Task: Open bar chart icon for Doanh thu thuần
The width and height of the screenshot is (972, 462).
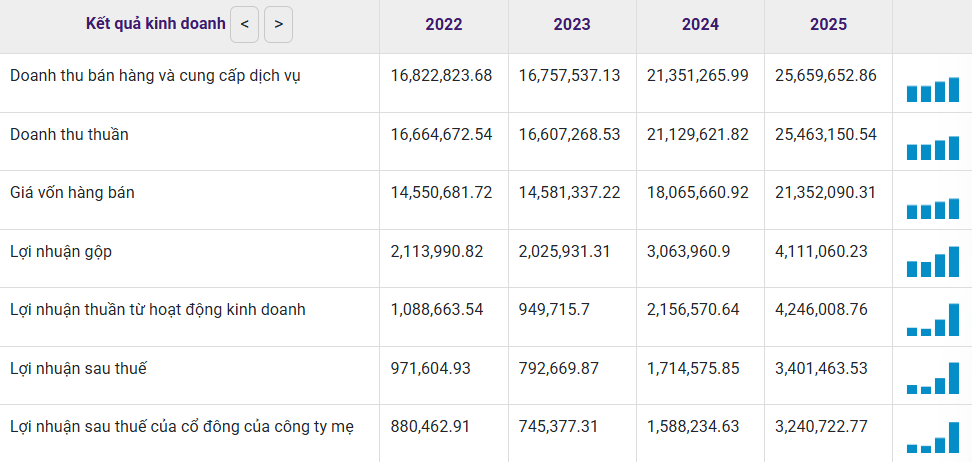Action: point(932,148)
